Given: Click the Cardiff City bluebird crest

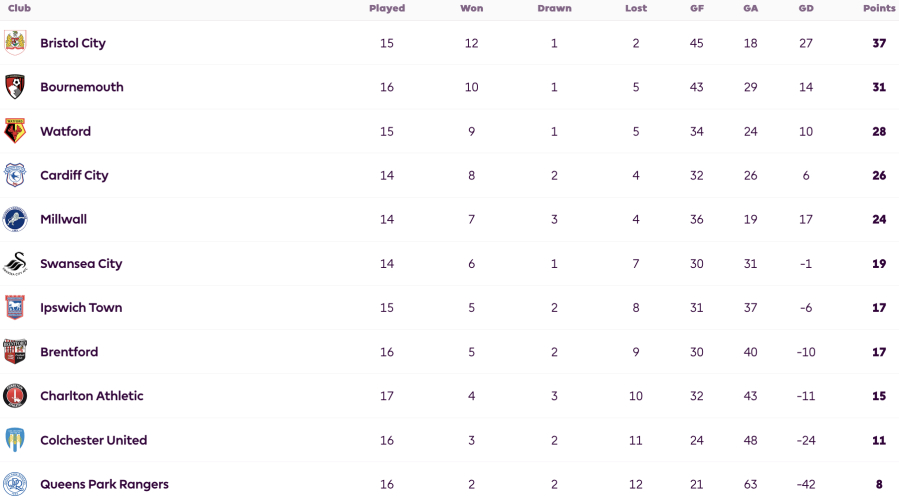Looking at the screenshot, I should coord(15,175).
